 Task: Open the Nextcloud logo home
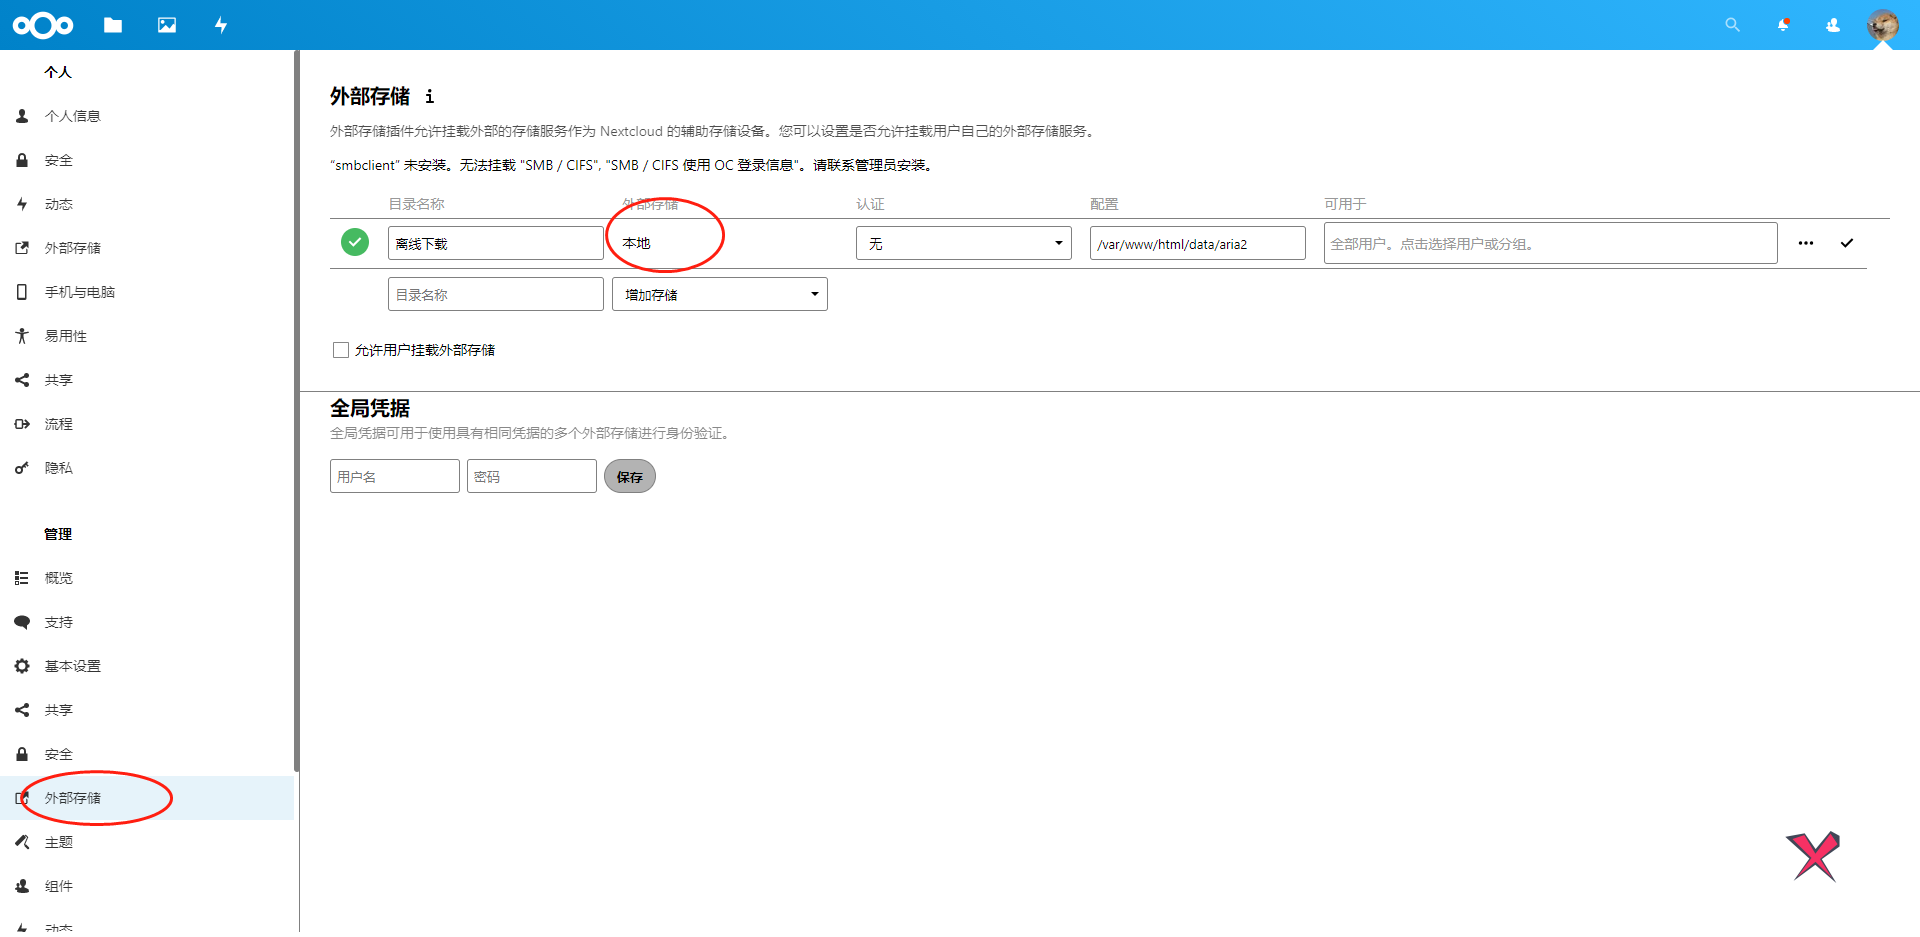pos(43,25)
